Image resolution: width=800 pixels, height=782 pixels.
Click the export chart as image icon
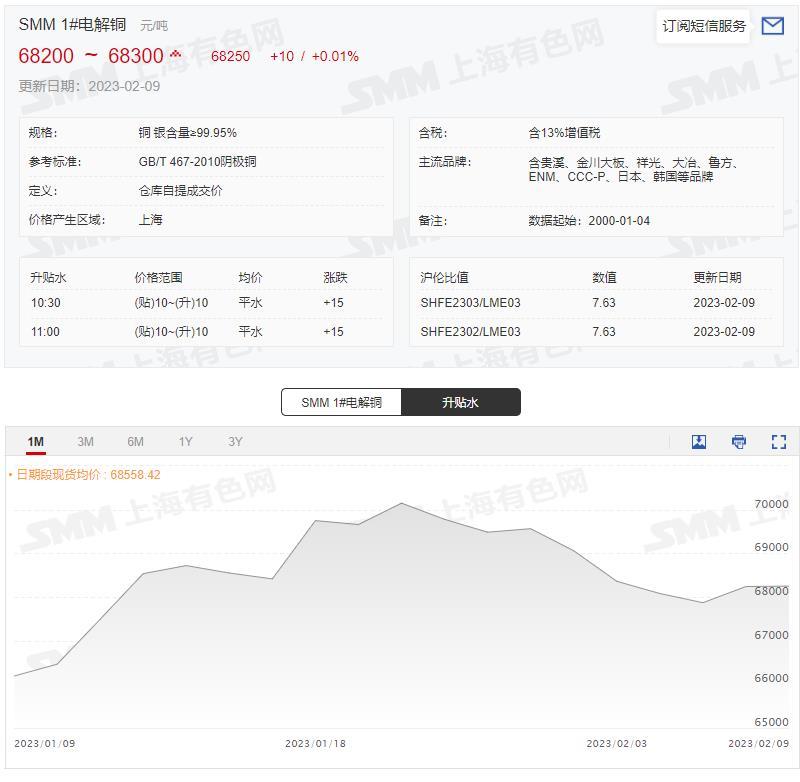[x=698, y=440]
